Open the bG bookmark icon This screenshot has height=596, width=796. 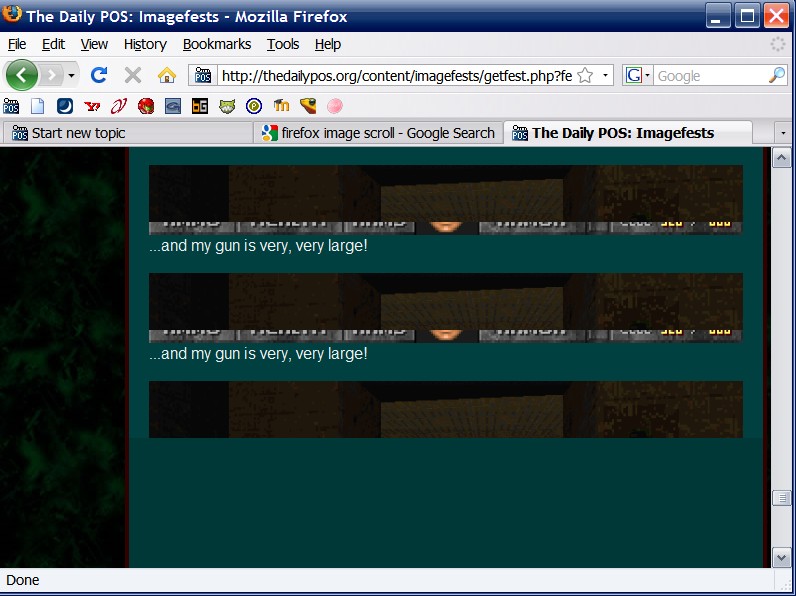point(200,106)
